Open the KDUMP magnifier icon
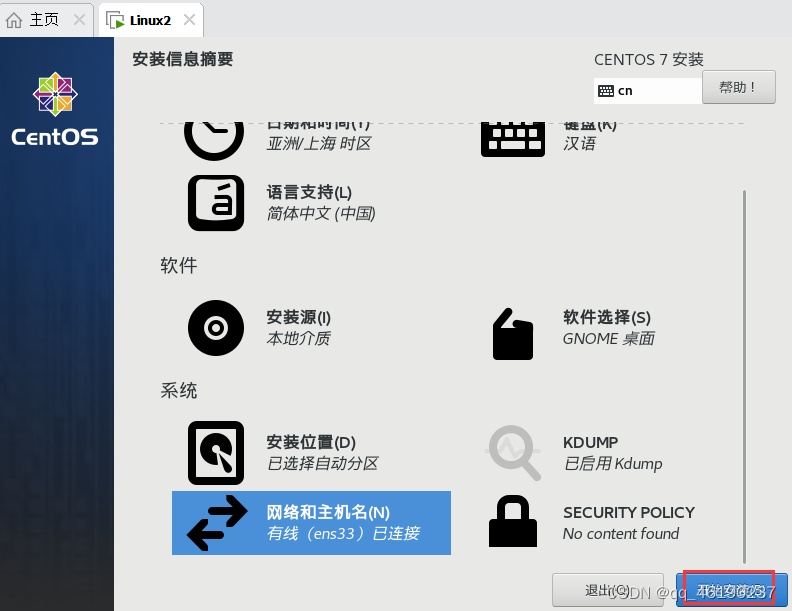 (x=513, y=452)
